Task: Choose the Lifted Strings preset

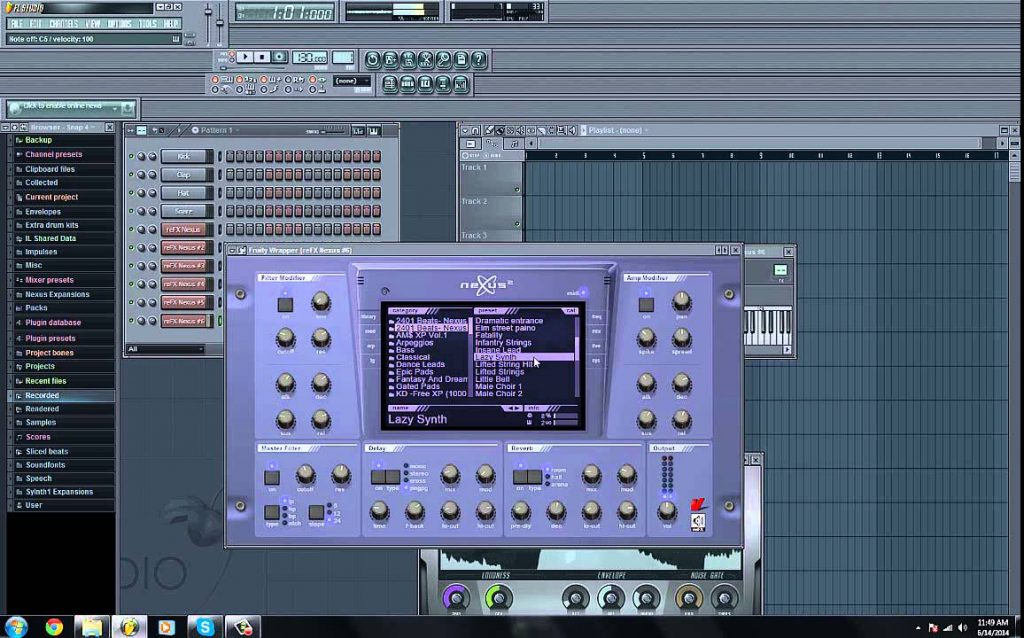Action: [x=500, y=372]
